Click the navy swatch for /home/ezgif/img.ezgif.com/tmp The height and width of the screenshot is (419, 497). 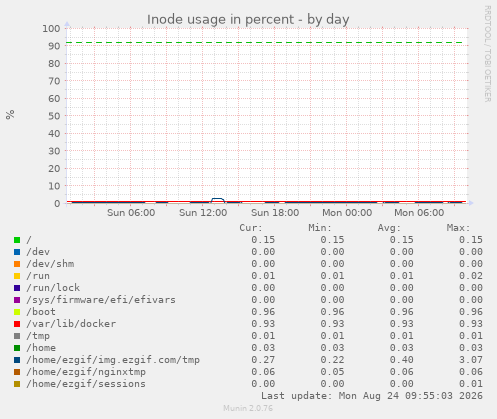[17, 360]
